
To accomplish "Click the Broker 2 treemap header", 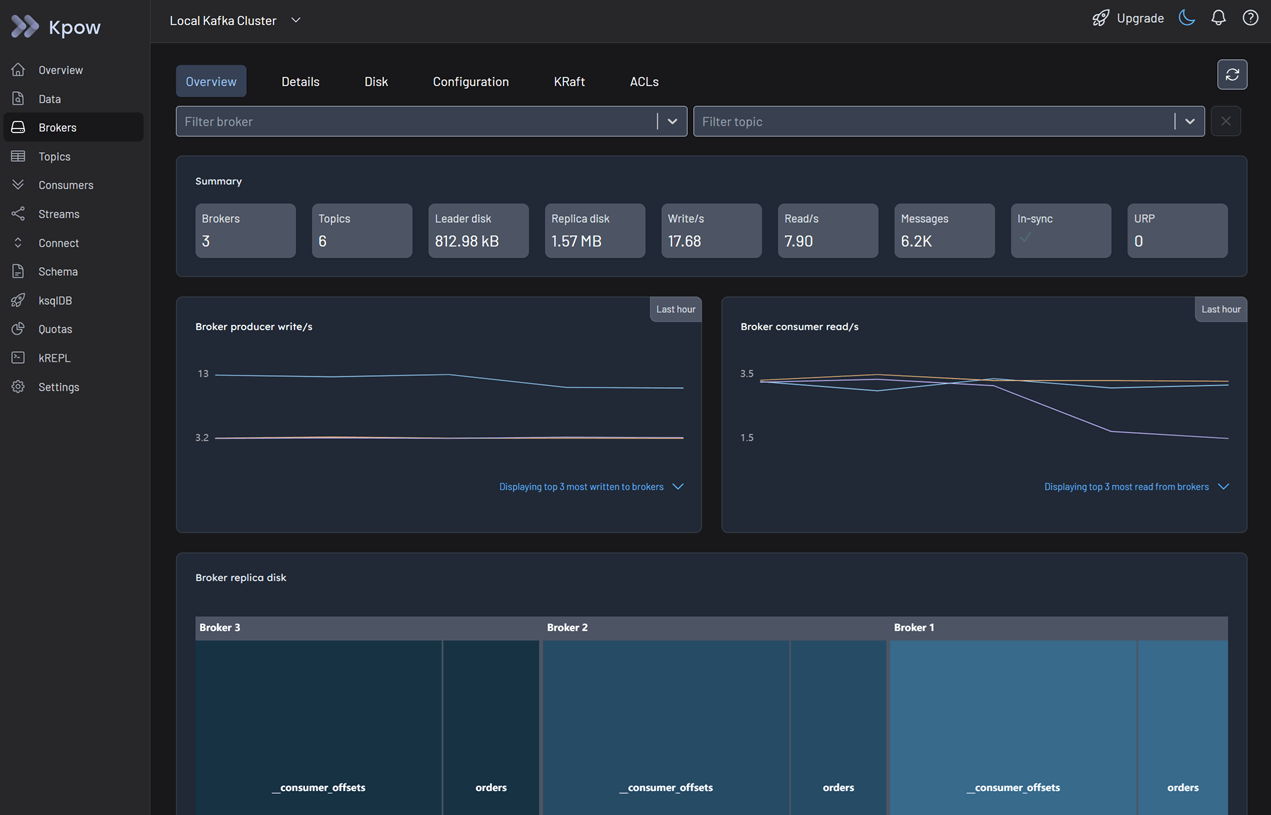I will pyautogui.click(x=715, y=628).
